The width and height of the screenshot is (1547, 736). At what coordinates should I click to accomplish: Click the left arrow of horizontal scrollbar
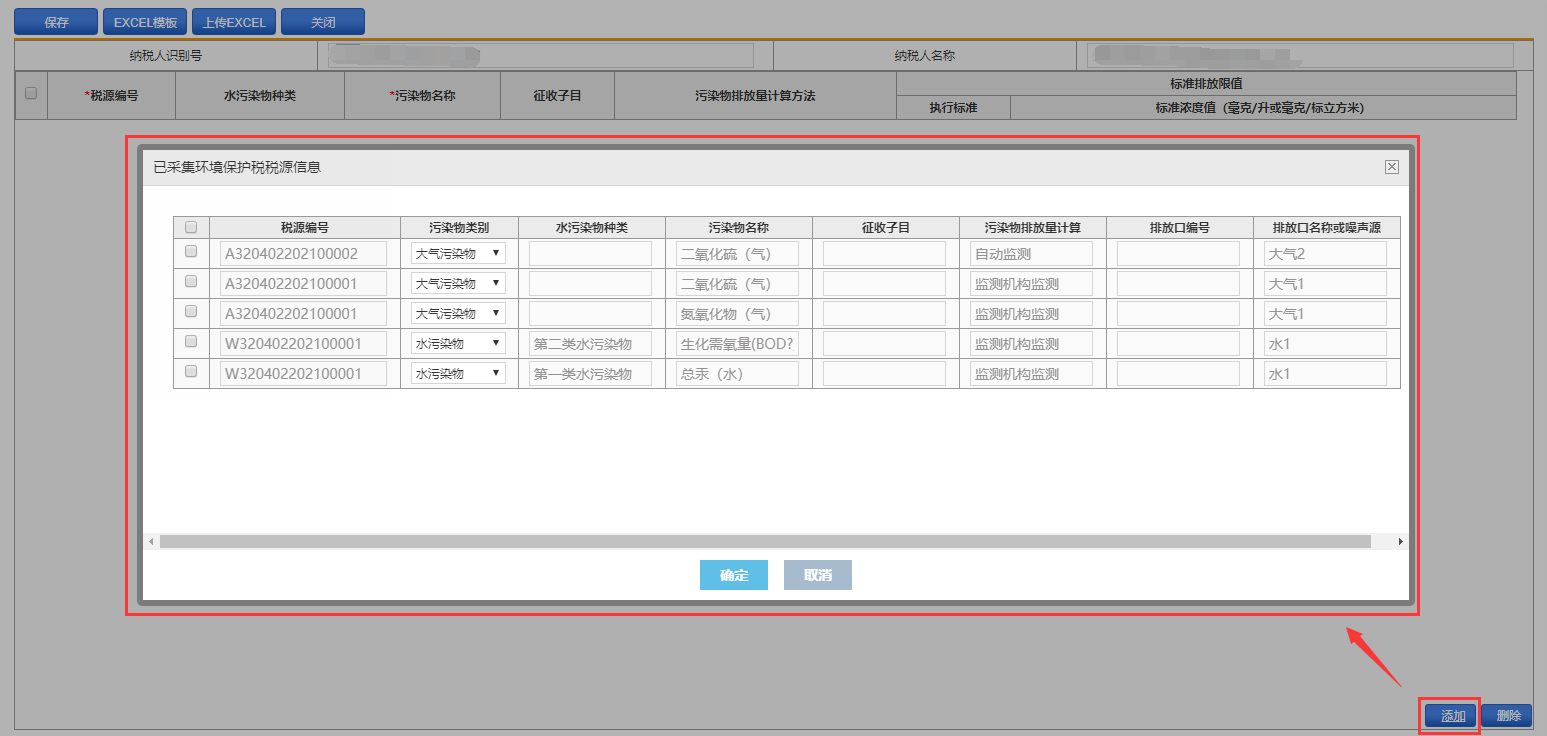coord(152,541)
